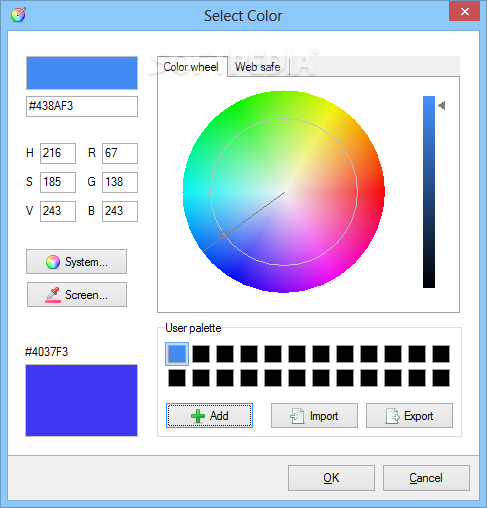Click the brightness slider arrow marker
This screenshot has width=487, height=508.
[442, 106]
